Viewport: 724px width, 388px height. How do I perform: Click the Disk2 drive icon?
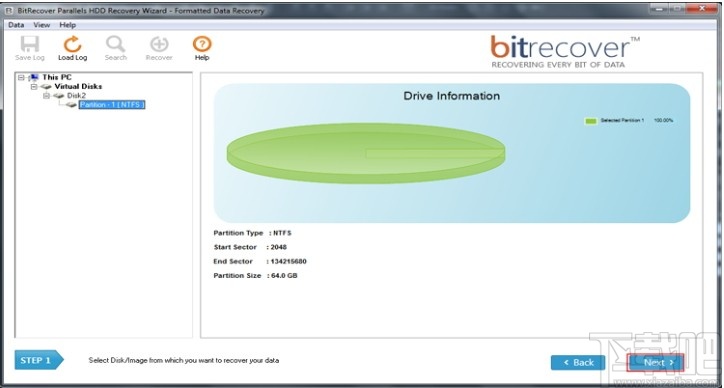(59, 96)
